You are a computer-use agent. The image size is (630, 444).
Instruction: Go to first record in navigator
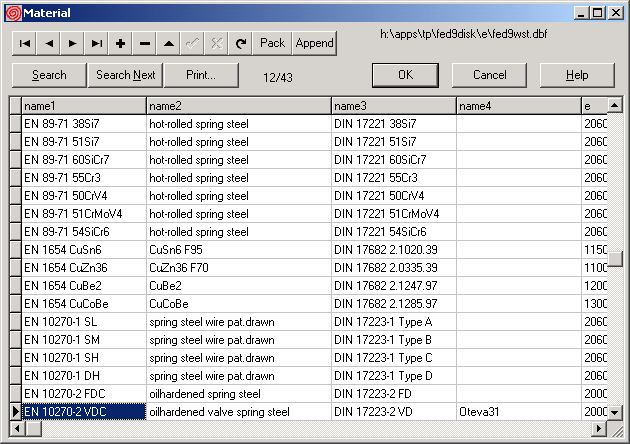pyautogui.click(x=25, y=43)
